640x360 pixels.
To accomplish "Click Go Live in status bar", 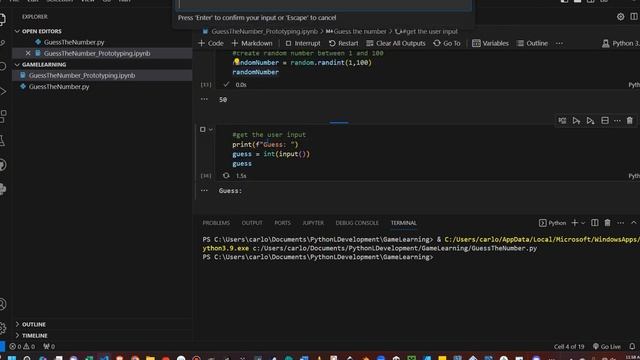I will click(x=607, y=347).
